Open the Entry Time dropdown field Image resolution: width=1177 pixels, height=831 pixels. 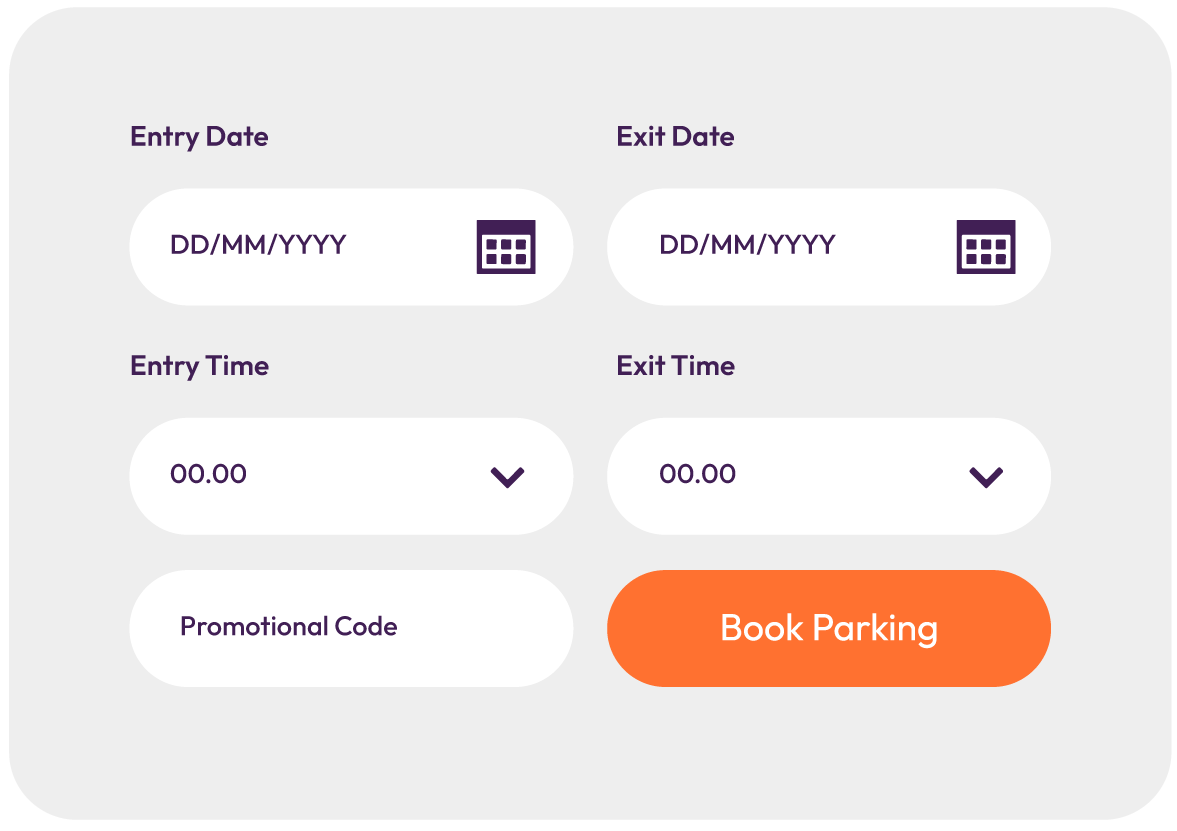click(x=351, y=477)
